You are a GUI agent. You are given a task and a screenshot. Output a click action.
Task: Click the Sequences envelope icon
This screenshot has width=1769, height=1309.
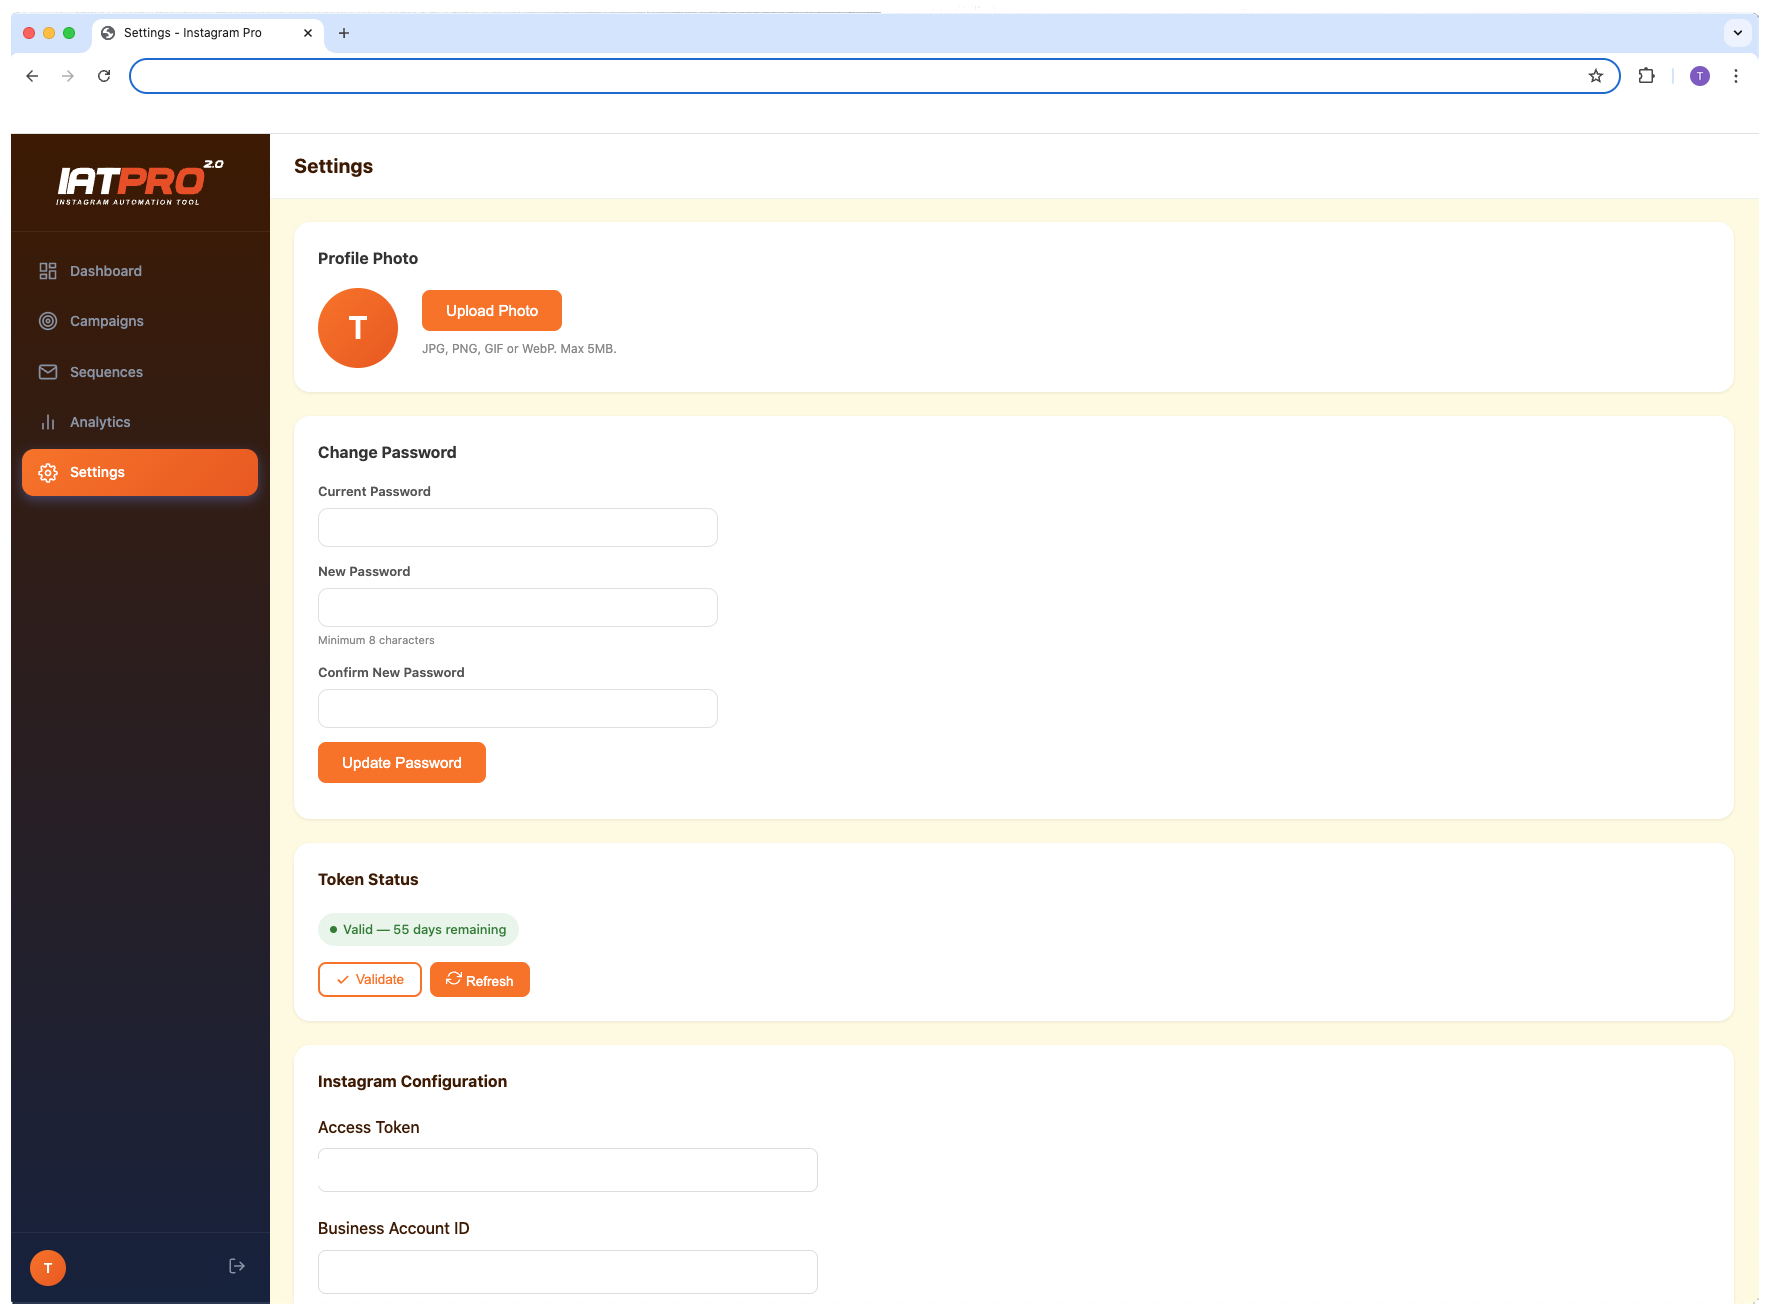click(48, 372)
